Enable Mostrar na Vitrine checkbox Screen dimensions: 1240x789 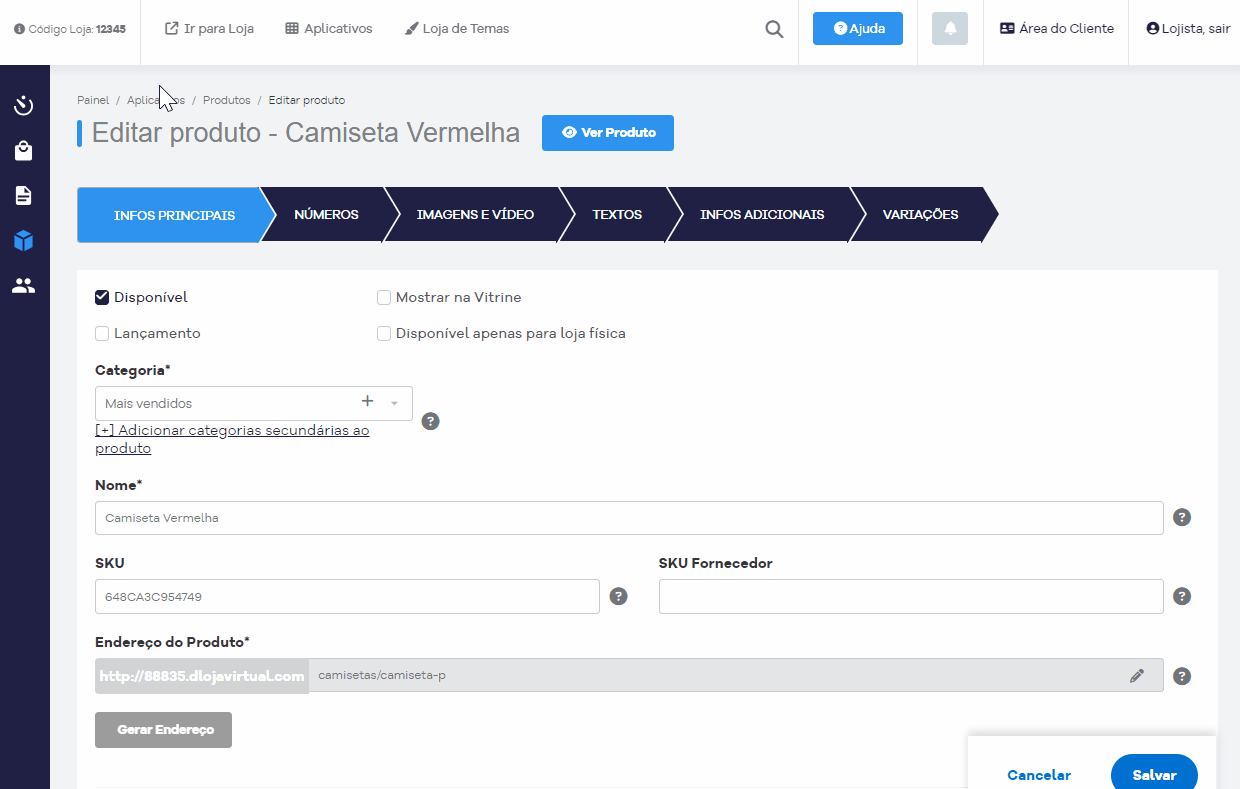point(384,297)
